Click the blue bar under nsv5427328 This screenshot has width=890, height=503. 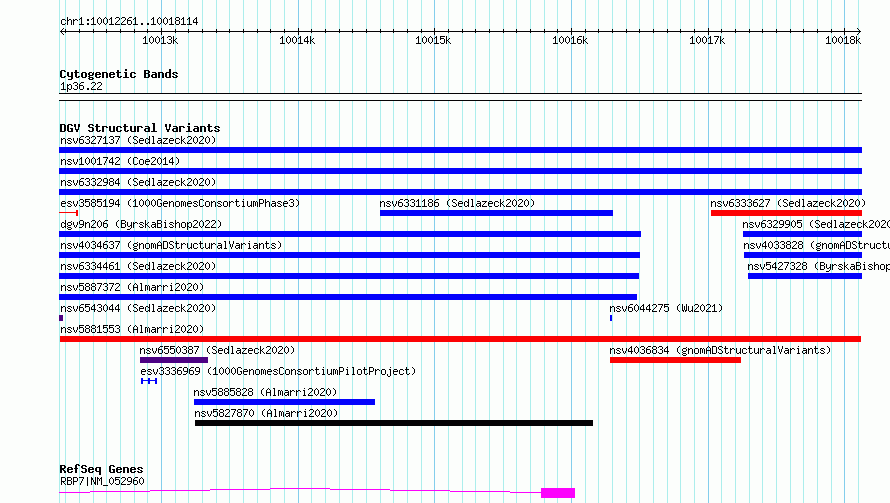[x=805, y=276]
